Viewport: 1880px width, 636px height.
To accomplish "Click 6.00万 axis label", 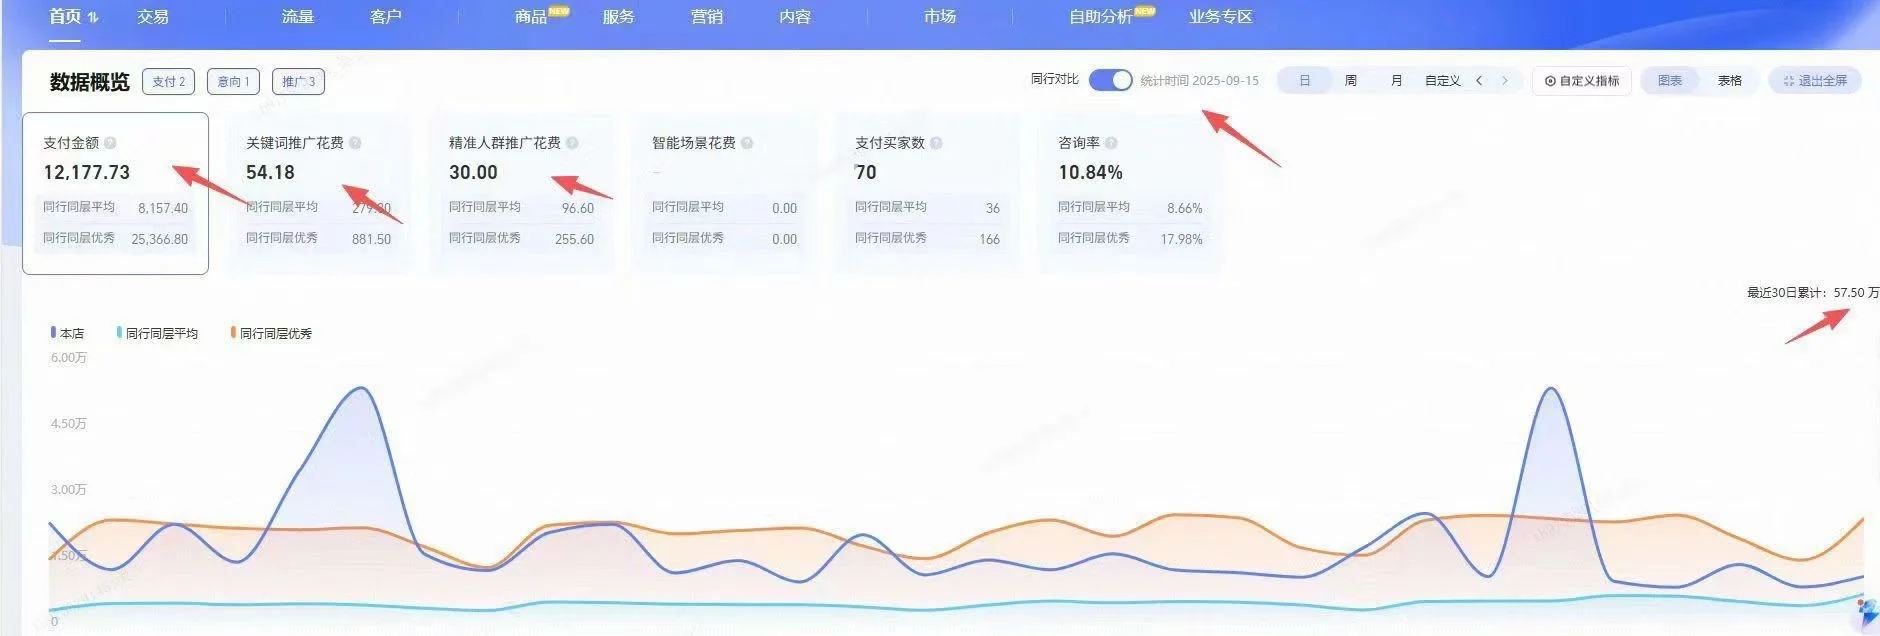I will [x=69, y=358].
